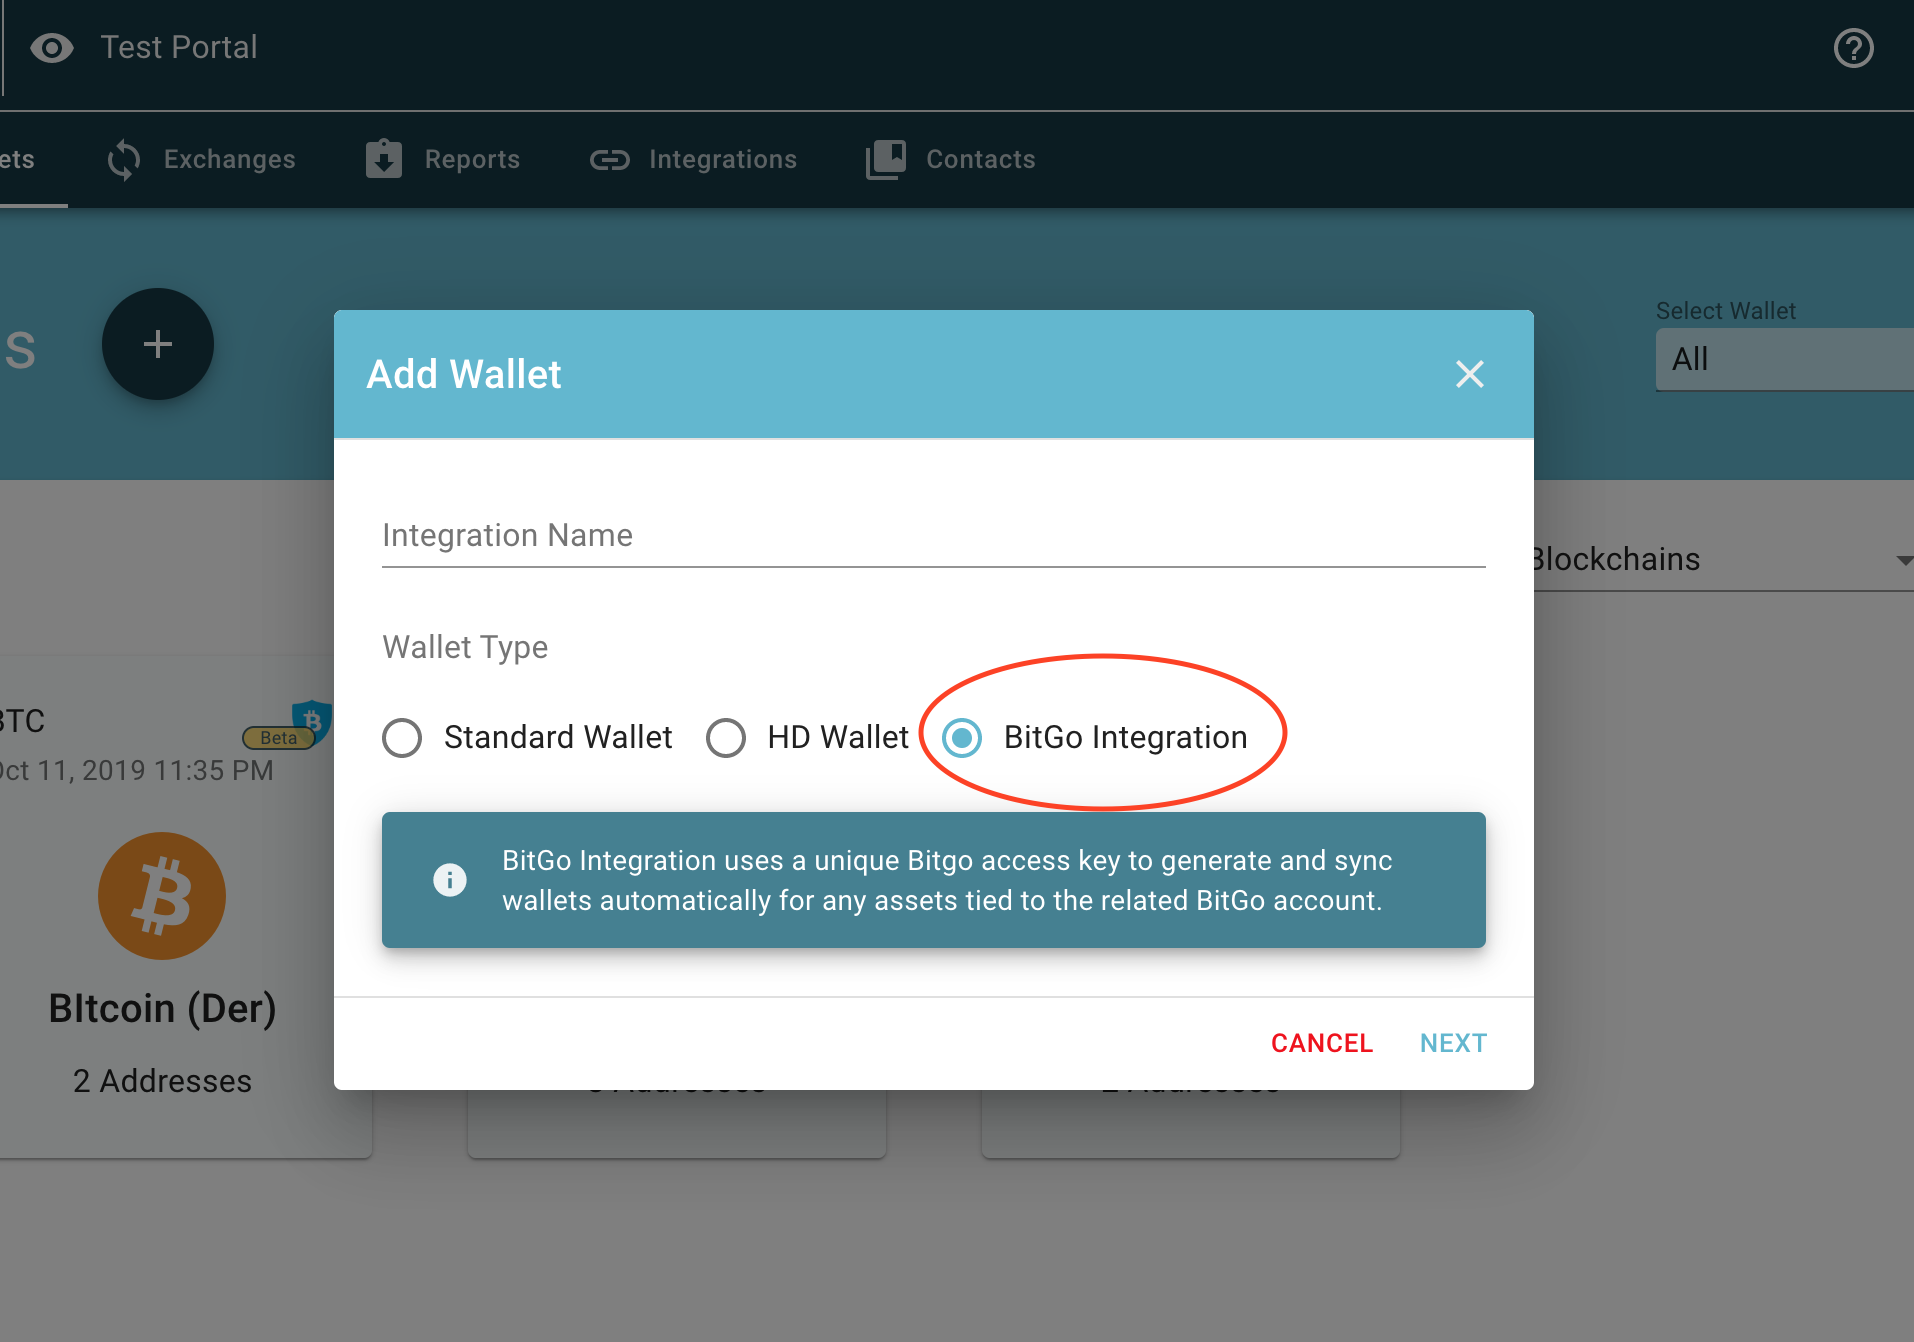The width and height of the screenshot is (1914, 1342).
Task: Click the Exchanges sync arrows icon
Action: coord(124,160)
